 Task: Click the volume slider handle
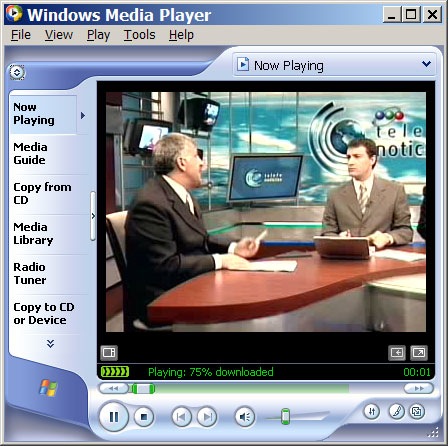(x=285, y=416)
